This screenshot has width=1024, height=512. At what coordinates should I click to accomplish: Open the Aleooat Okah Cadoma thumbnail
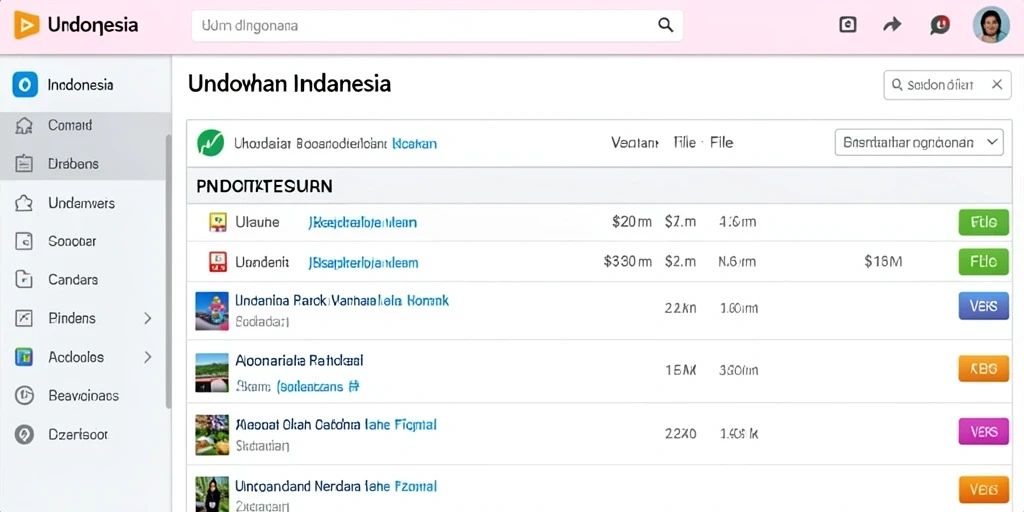coord(212,434)
